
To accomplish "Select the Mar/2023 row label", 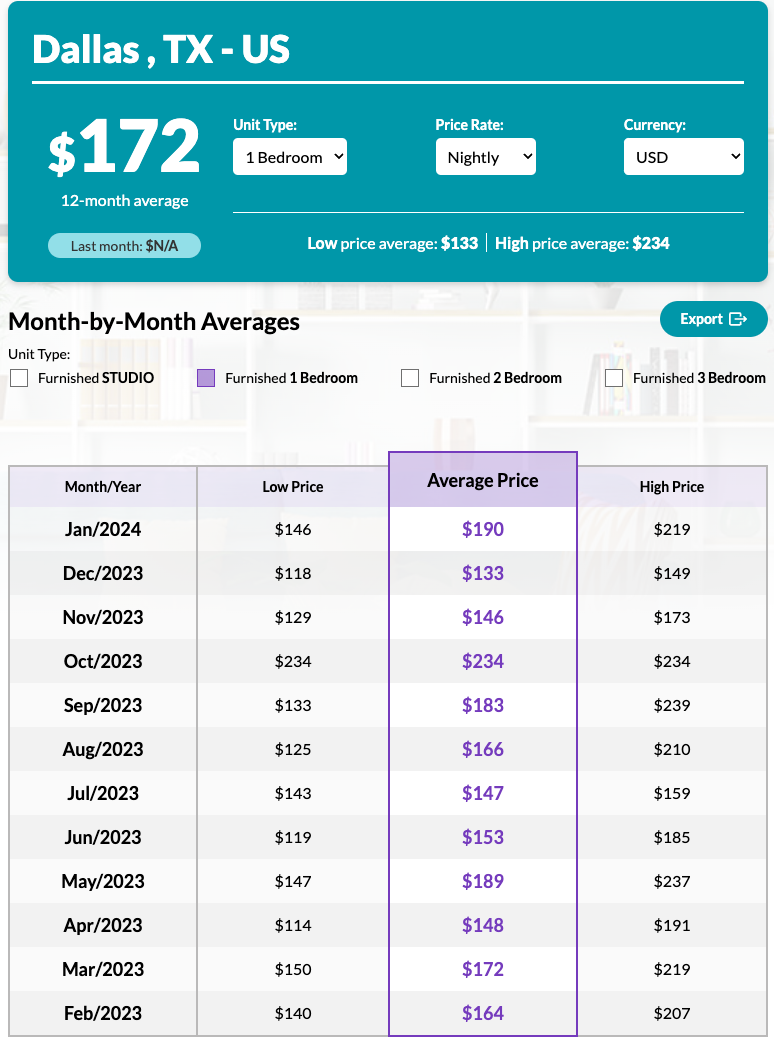I will click(x=103, y=969).
